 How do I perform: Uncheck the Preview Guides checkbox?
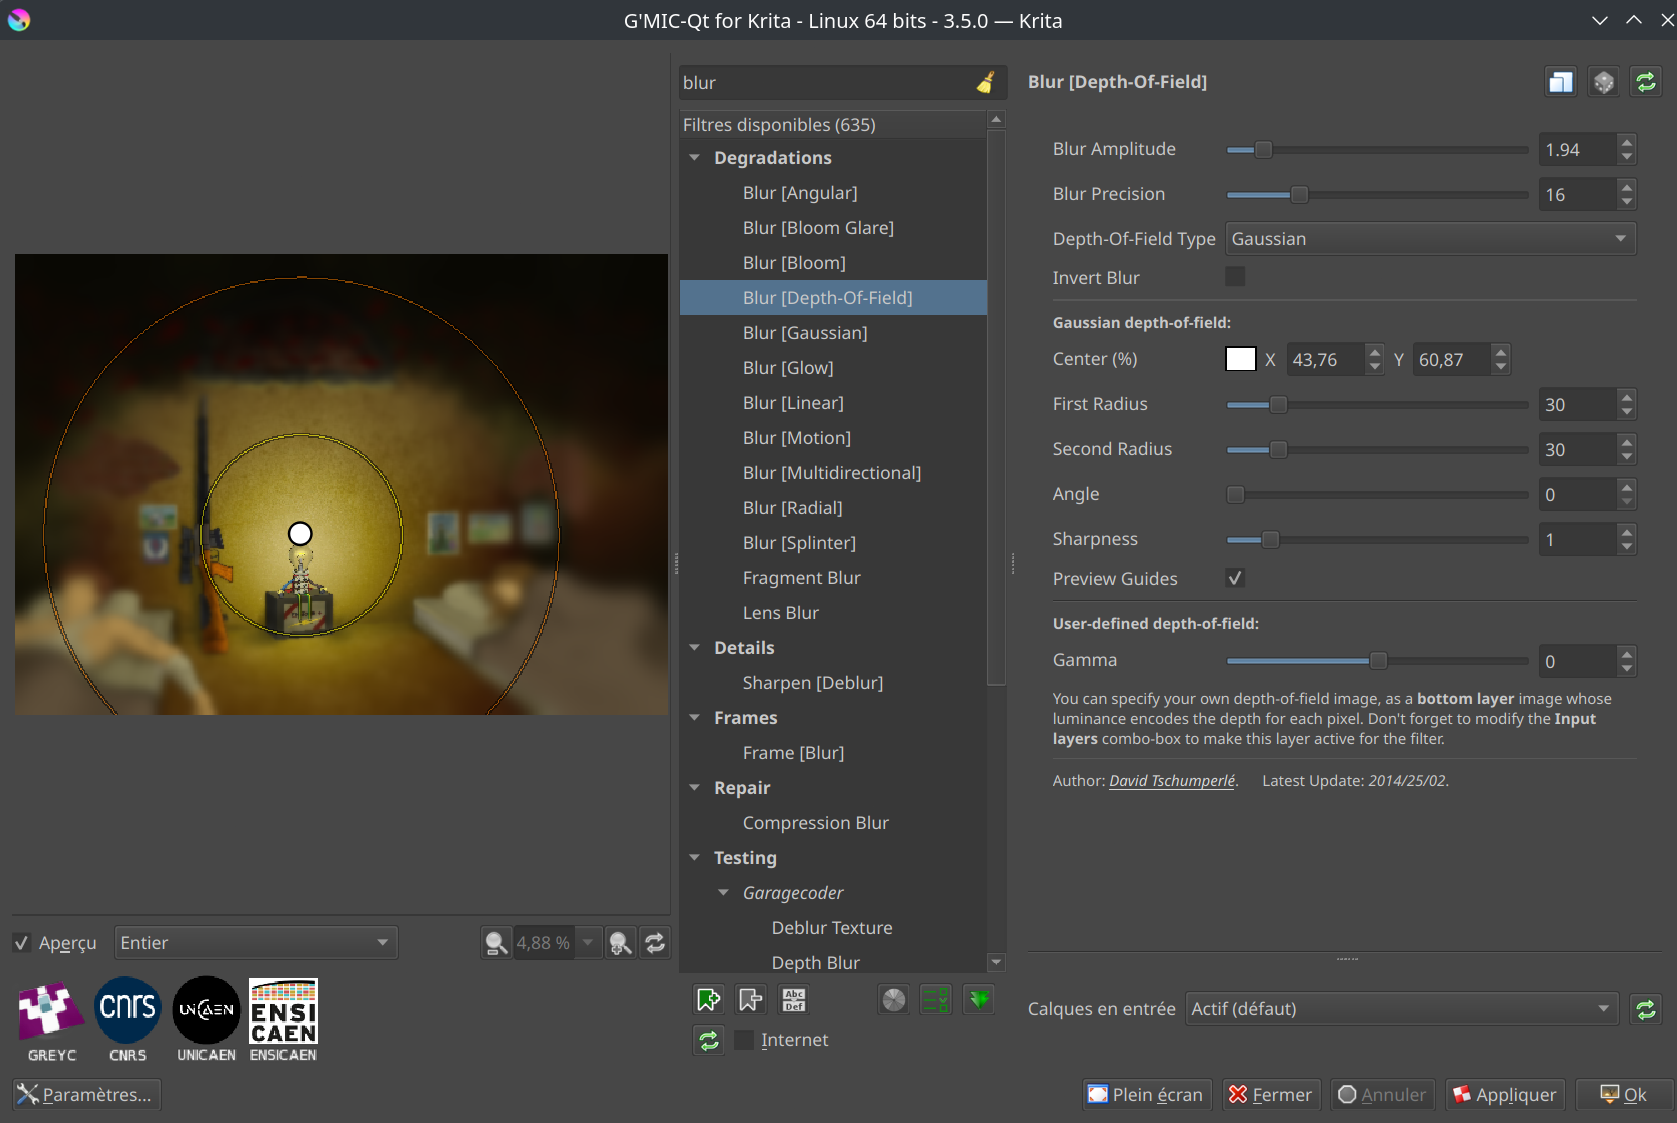(x=1235, y=578)
